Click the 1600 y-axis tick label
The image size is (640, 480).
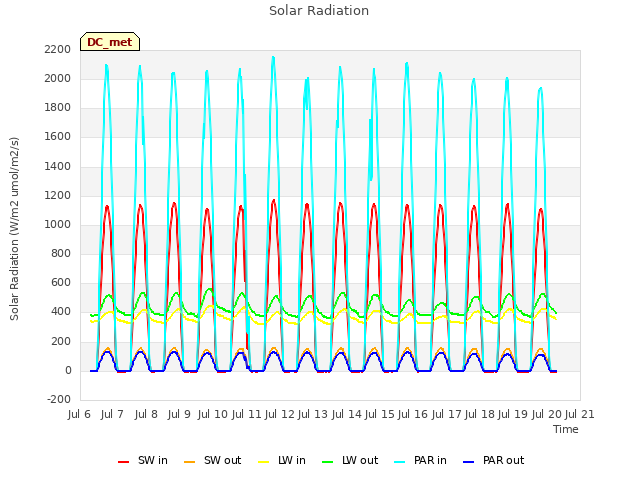pyautogui.click(x=58, y=136)
